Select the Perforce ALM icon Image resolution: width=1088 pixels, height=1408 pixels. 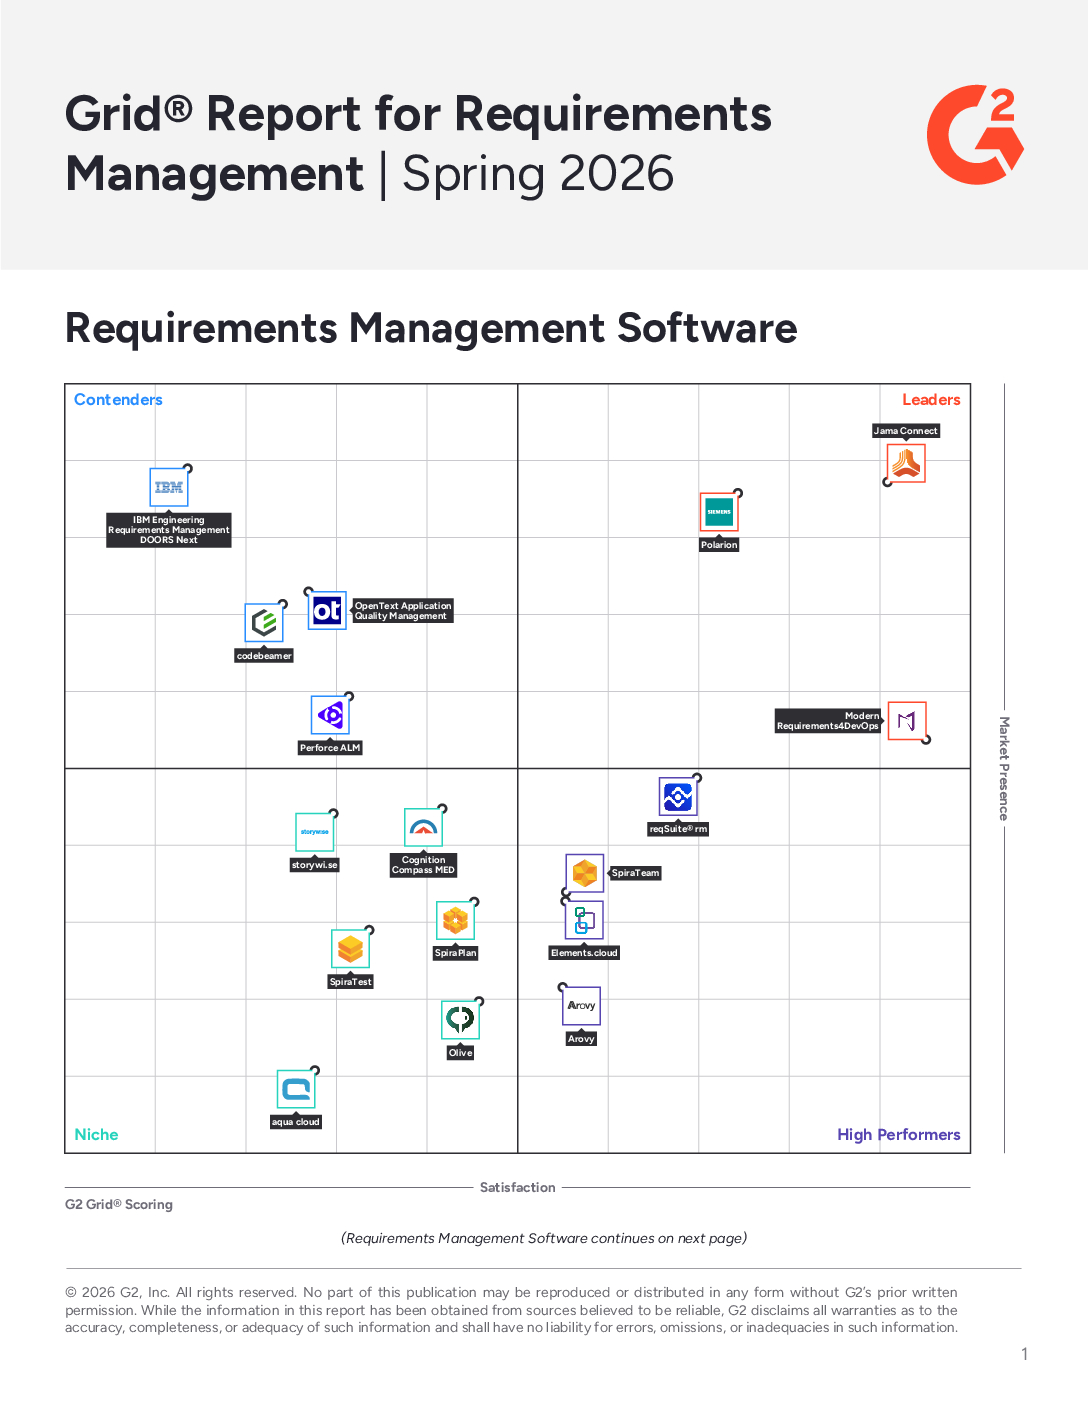point(330,715)
